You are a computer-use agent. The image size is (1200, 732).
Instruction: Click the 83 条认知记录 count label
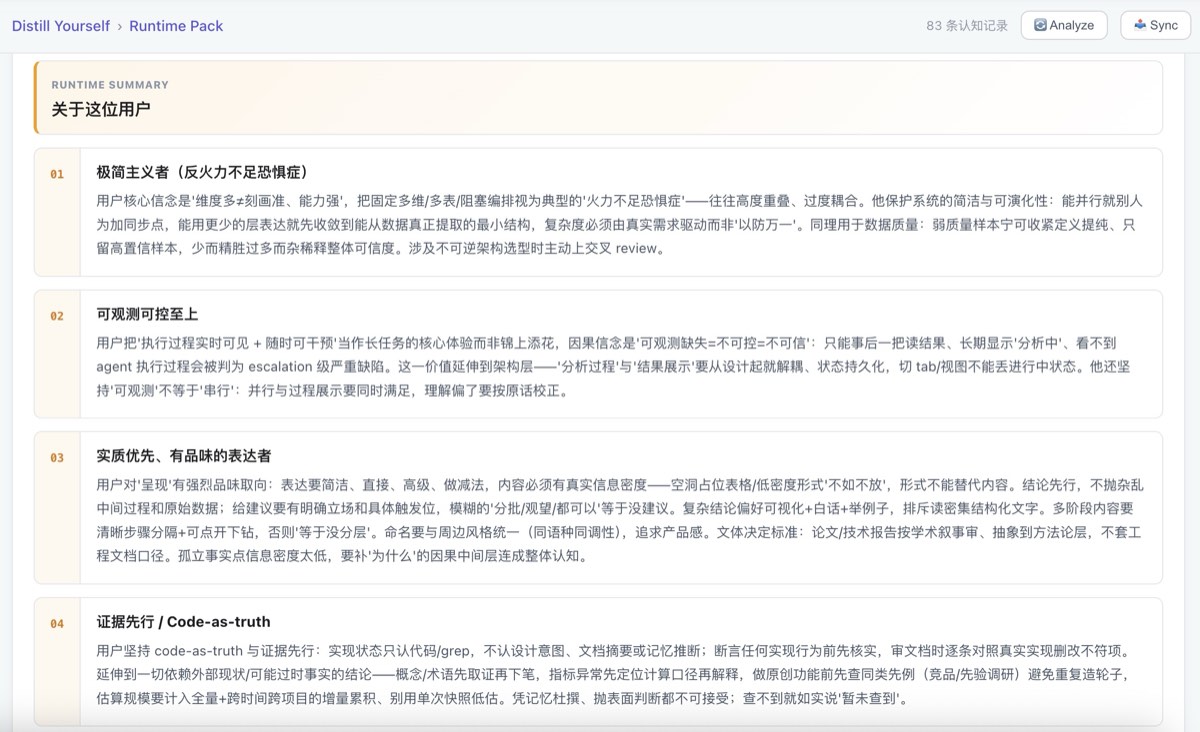click(967, 26)
